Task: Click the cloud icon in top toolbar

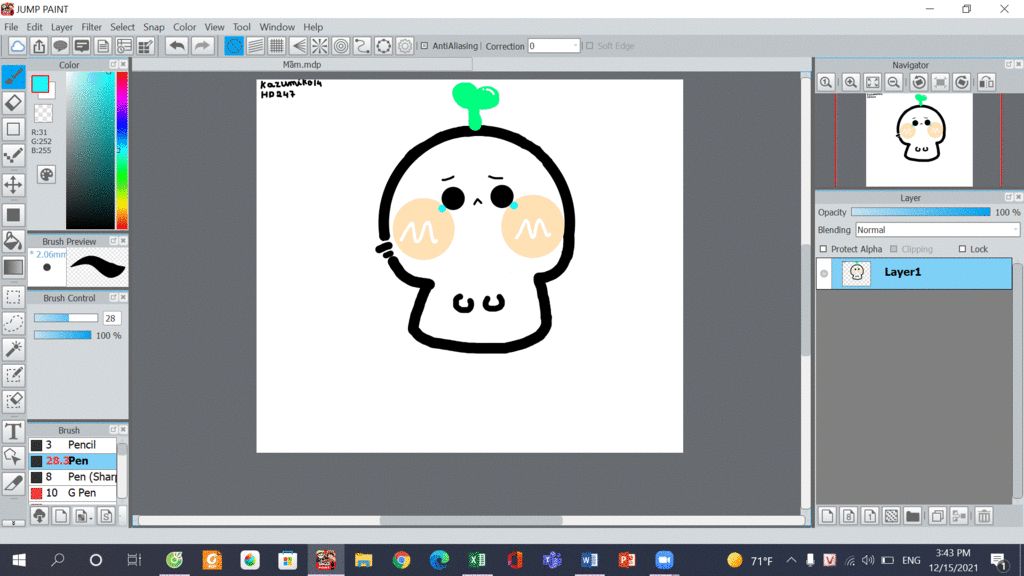Action: point(18,46)
